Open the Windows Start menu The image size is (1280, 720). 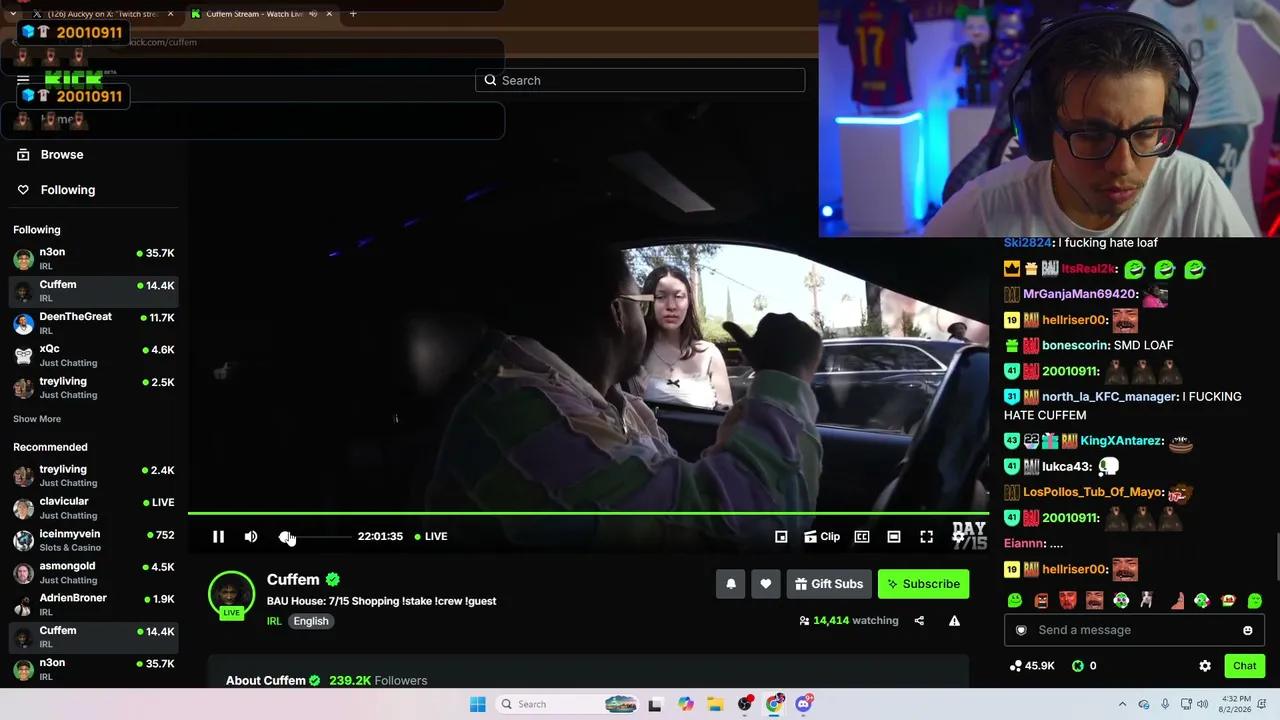[x=478, y=704]
